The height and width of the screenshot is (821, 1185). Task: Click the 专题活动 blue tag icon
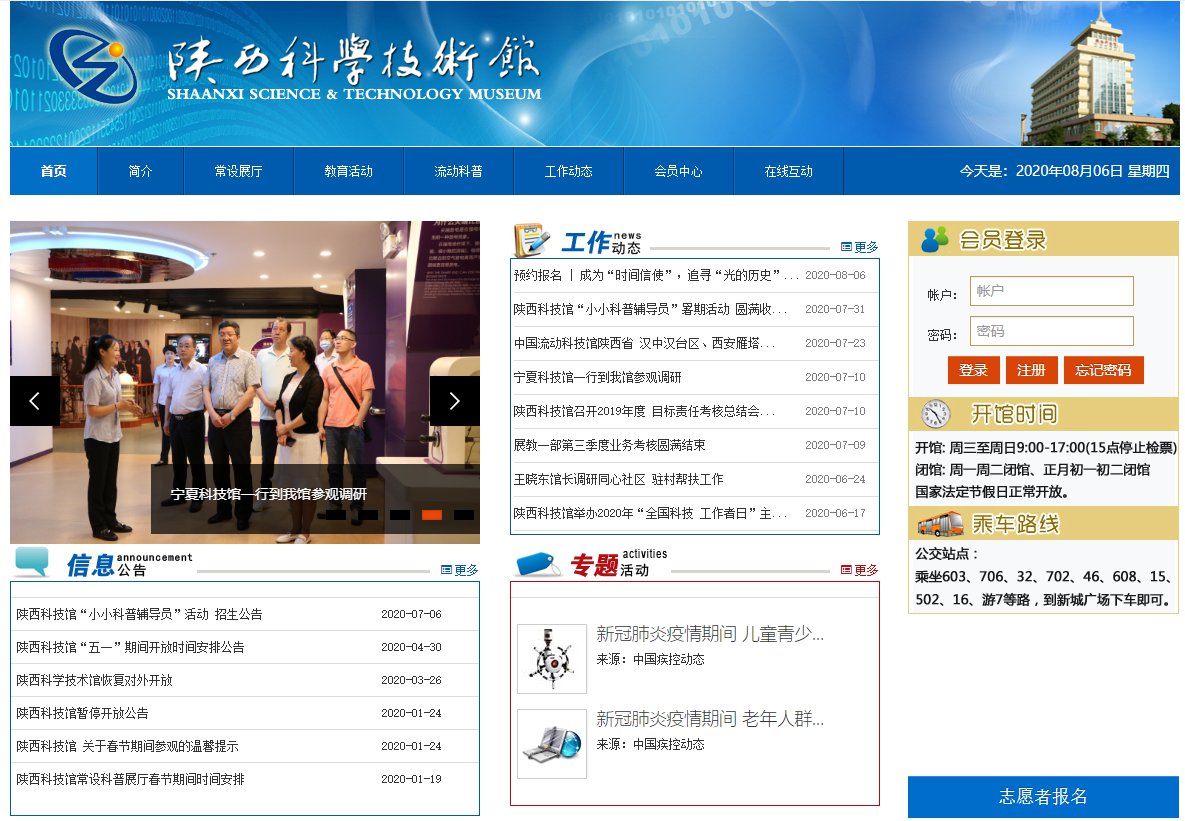click(x=538, y=564)
